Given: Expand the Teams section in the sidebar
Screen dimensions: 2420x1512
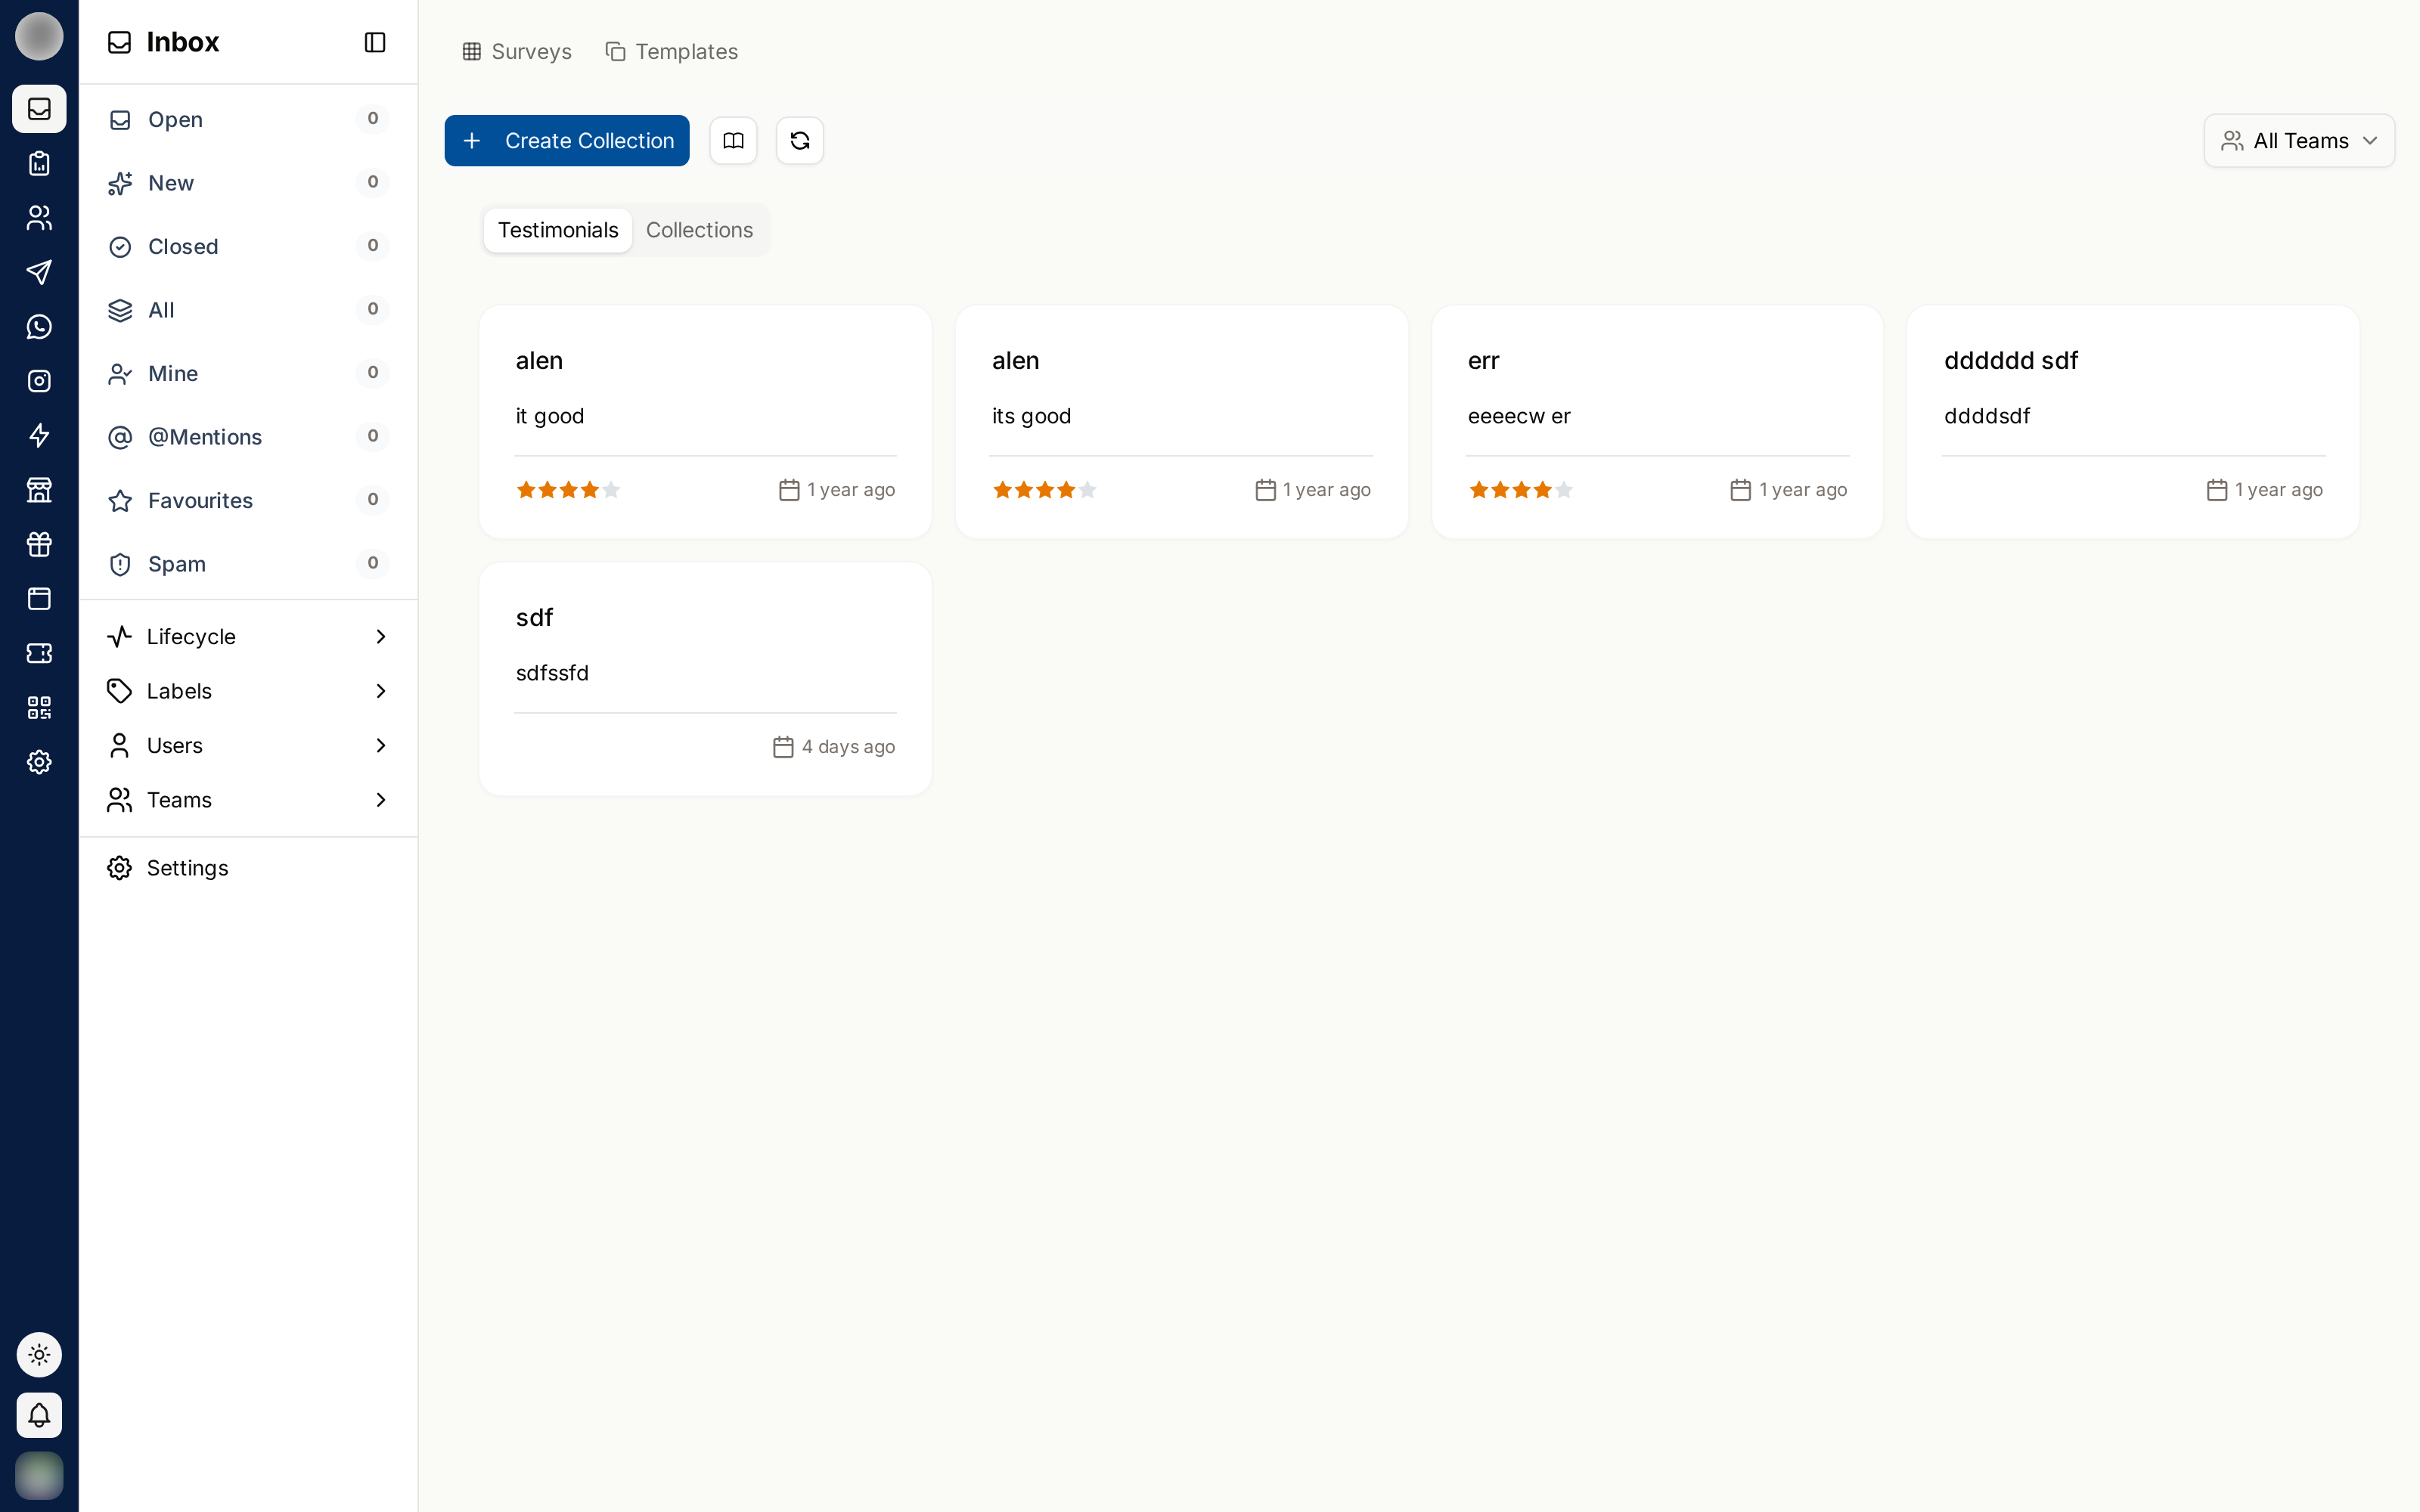Looking at the screenshot, I should click(248, 800).
